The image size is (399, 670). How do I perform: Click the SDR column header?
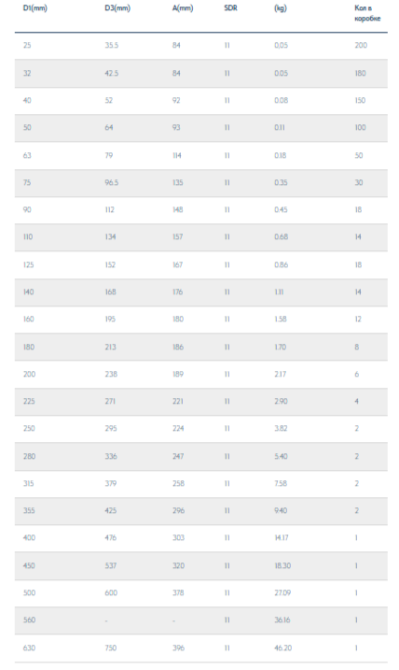(x=231, y=8)
